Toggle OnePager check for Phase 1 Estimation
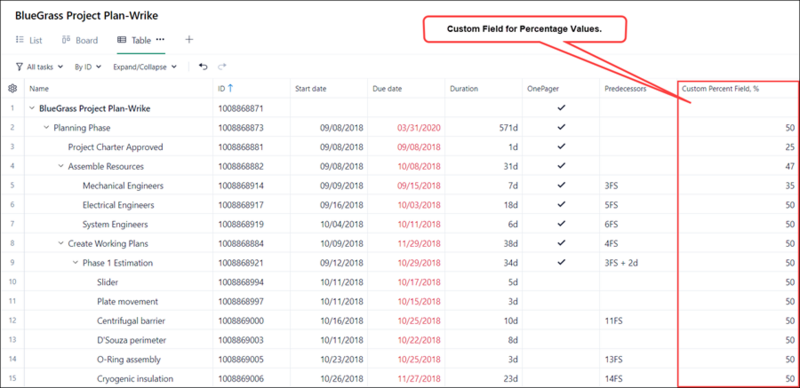Viewport: 800px width, 388px height. coord(561,262)
